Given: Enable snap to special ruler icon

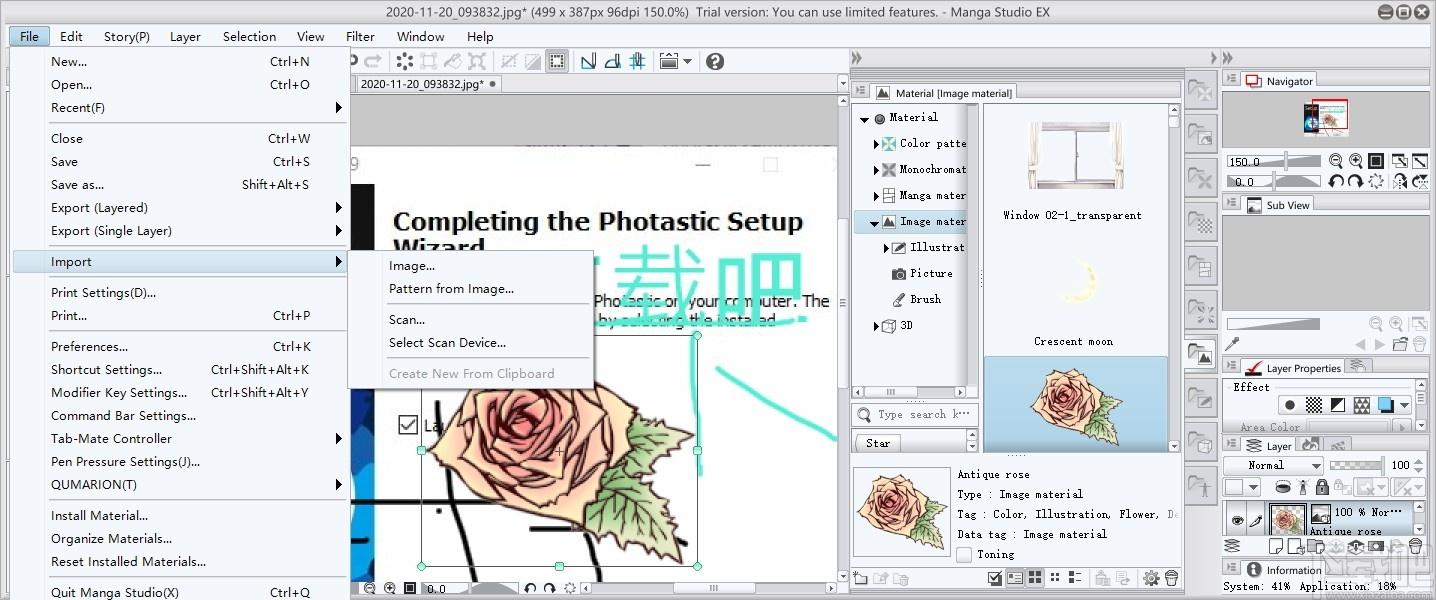Looking at the screenshot, I should [613, 61].
